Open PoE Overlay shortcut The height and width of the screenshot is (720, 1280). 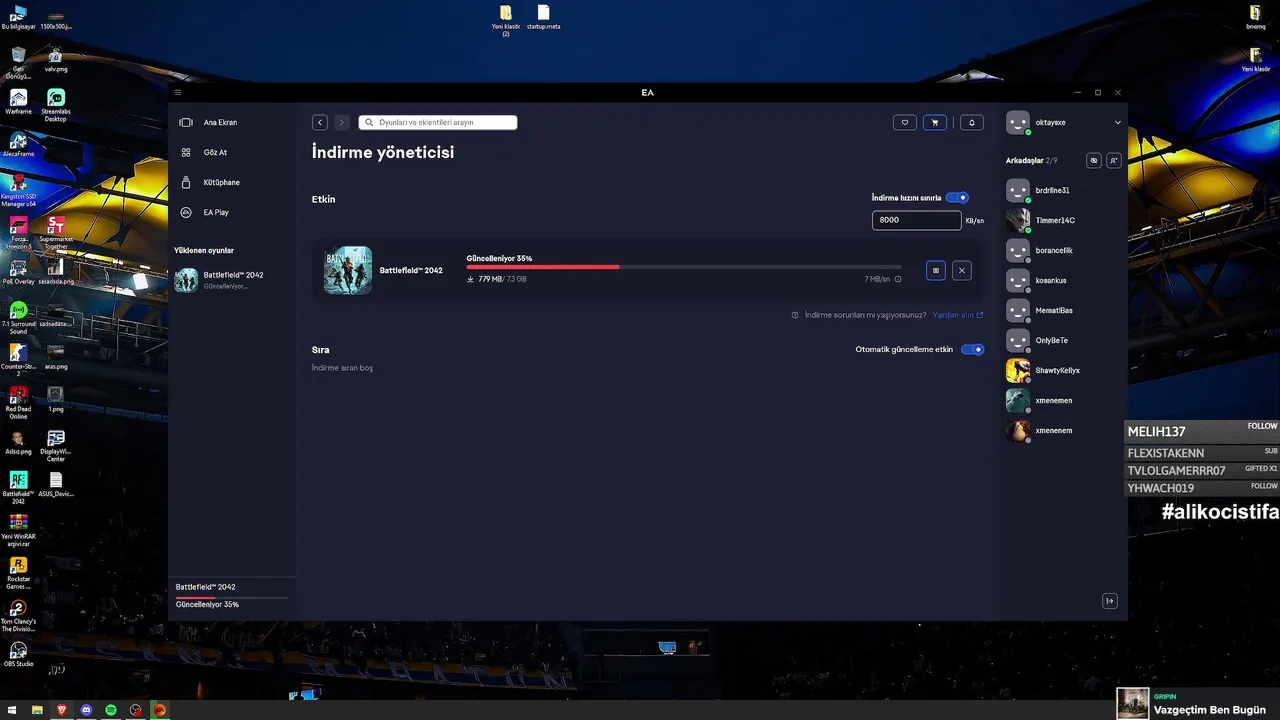18,271
